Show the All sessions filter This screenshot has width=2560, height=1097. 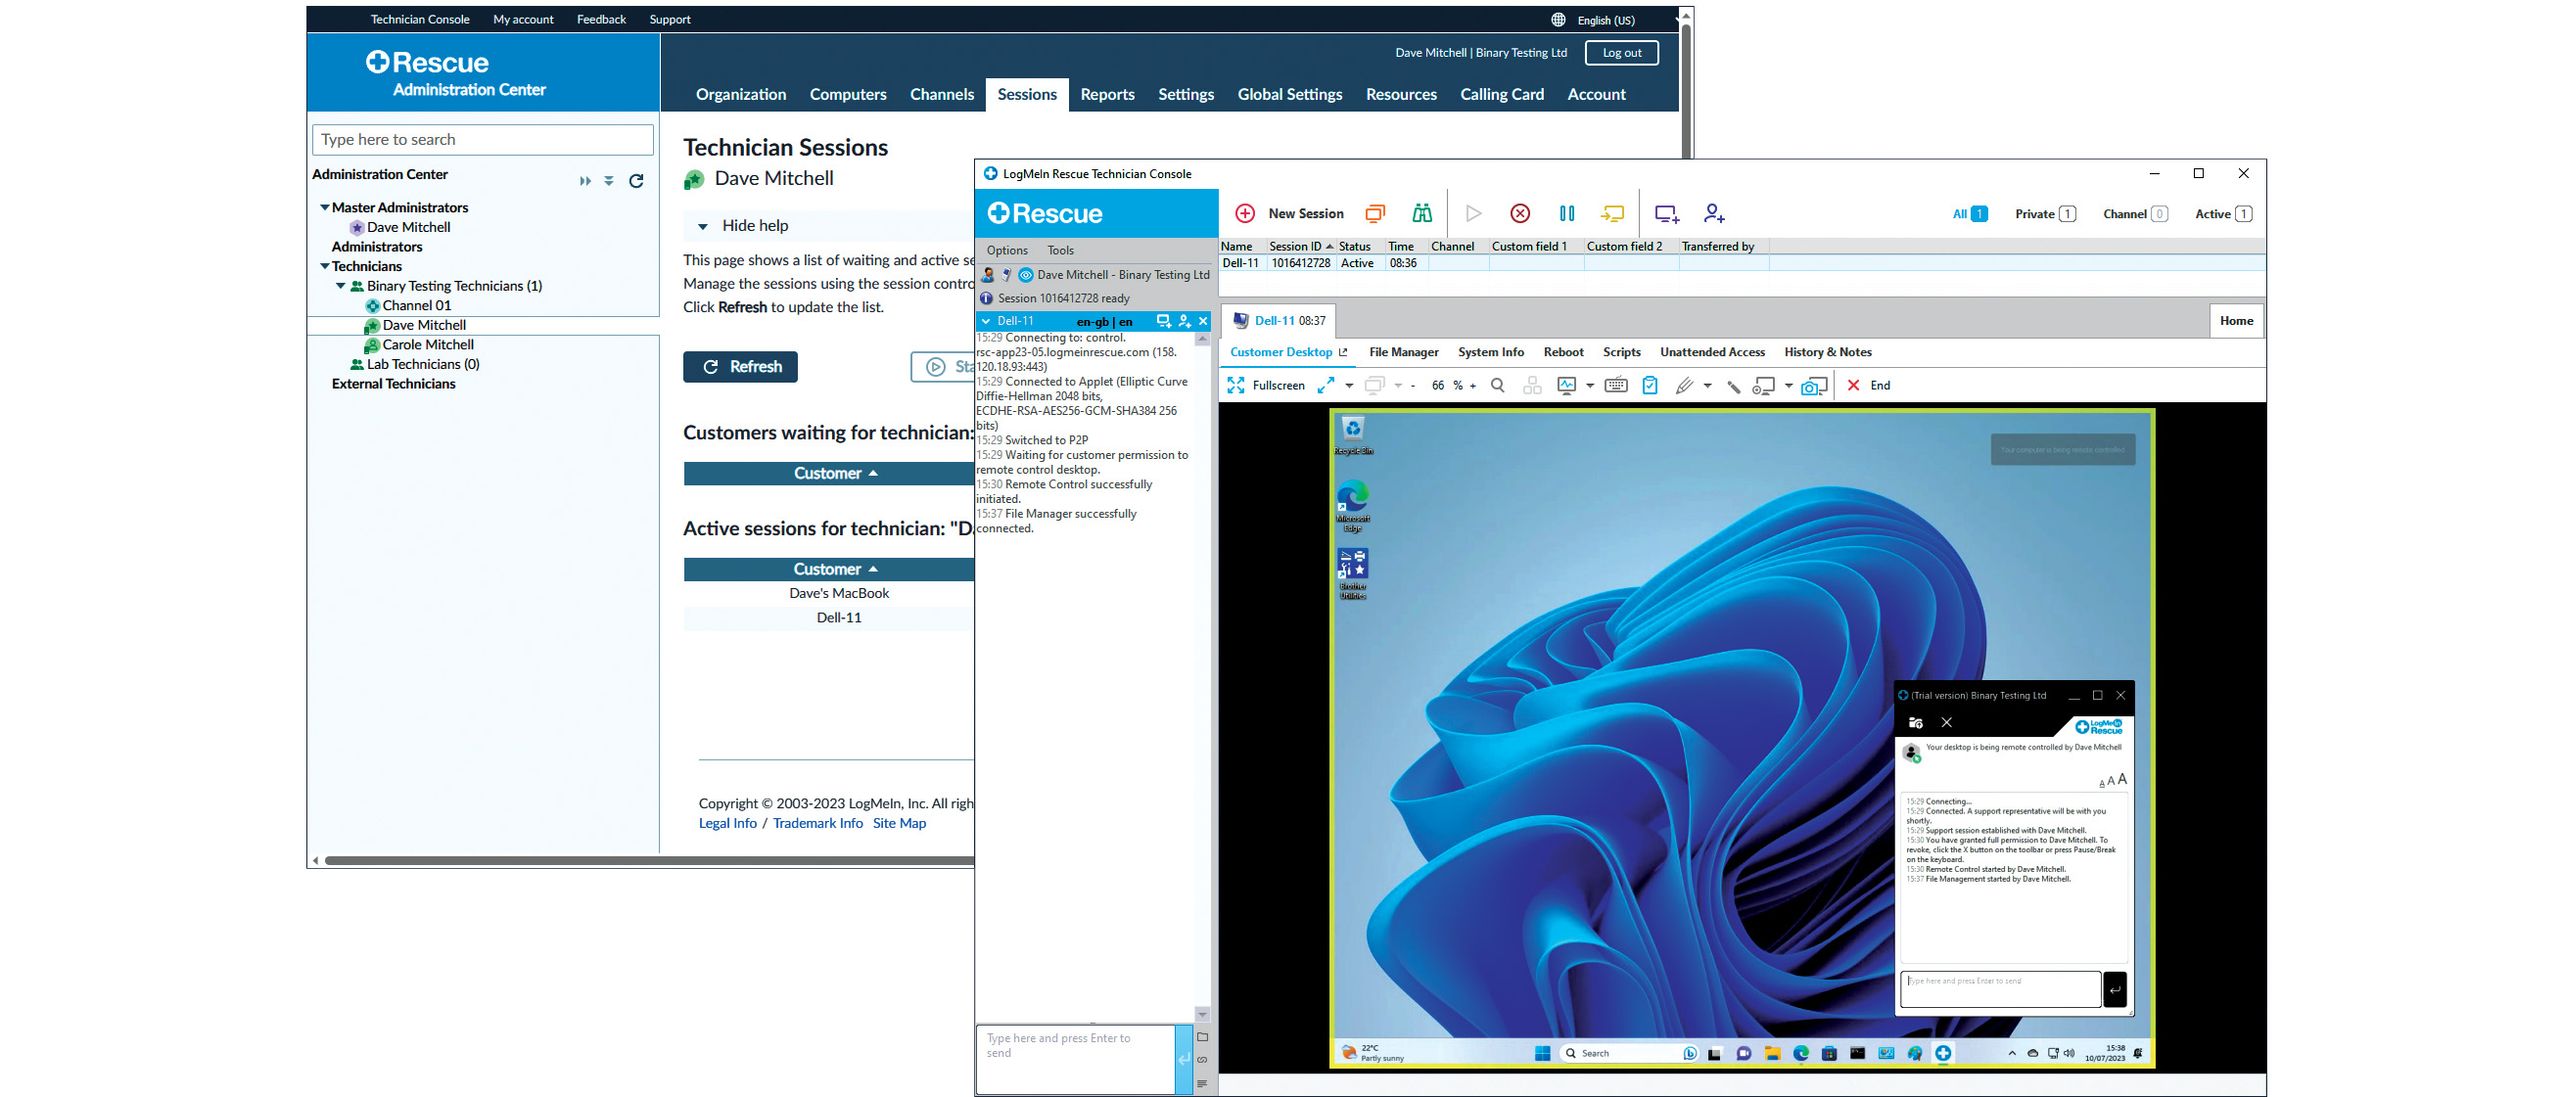[x=1970, y=214]
